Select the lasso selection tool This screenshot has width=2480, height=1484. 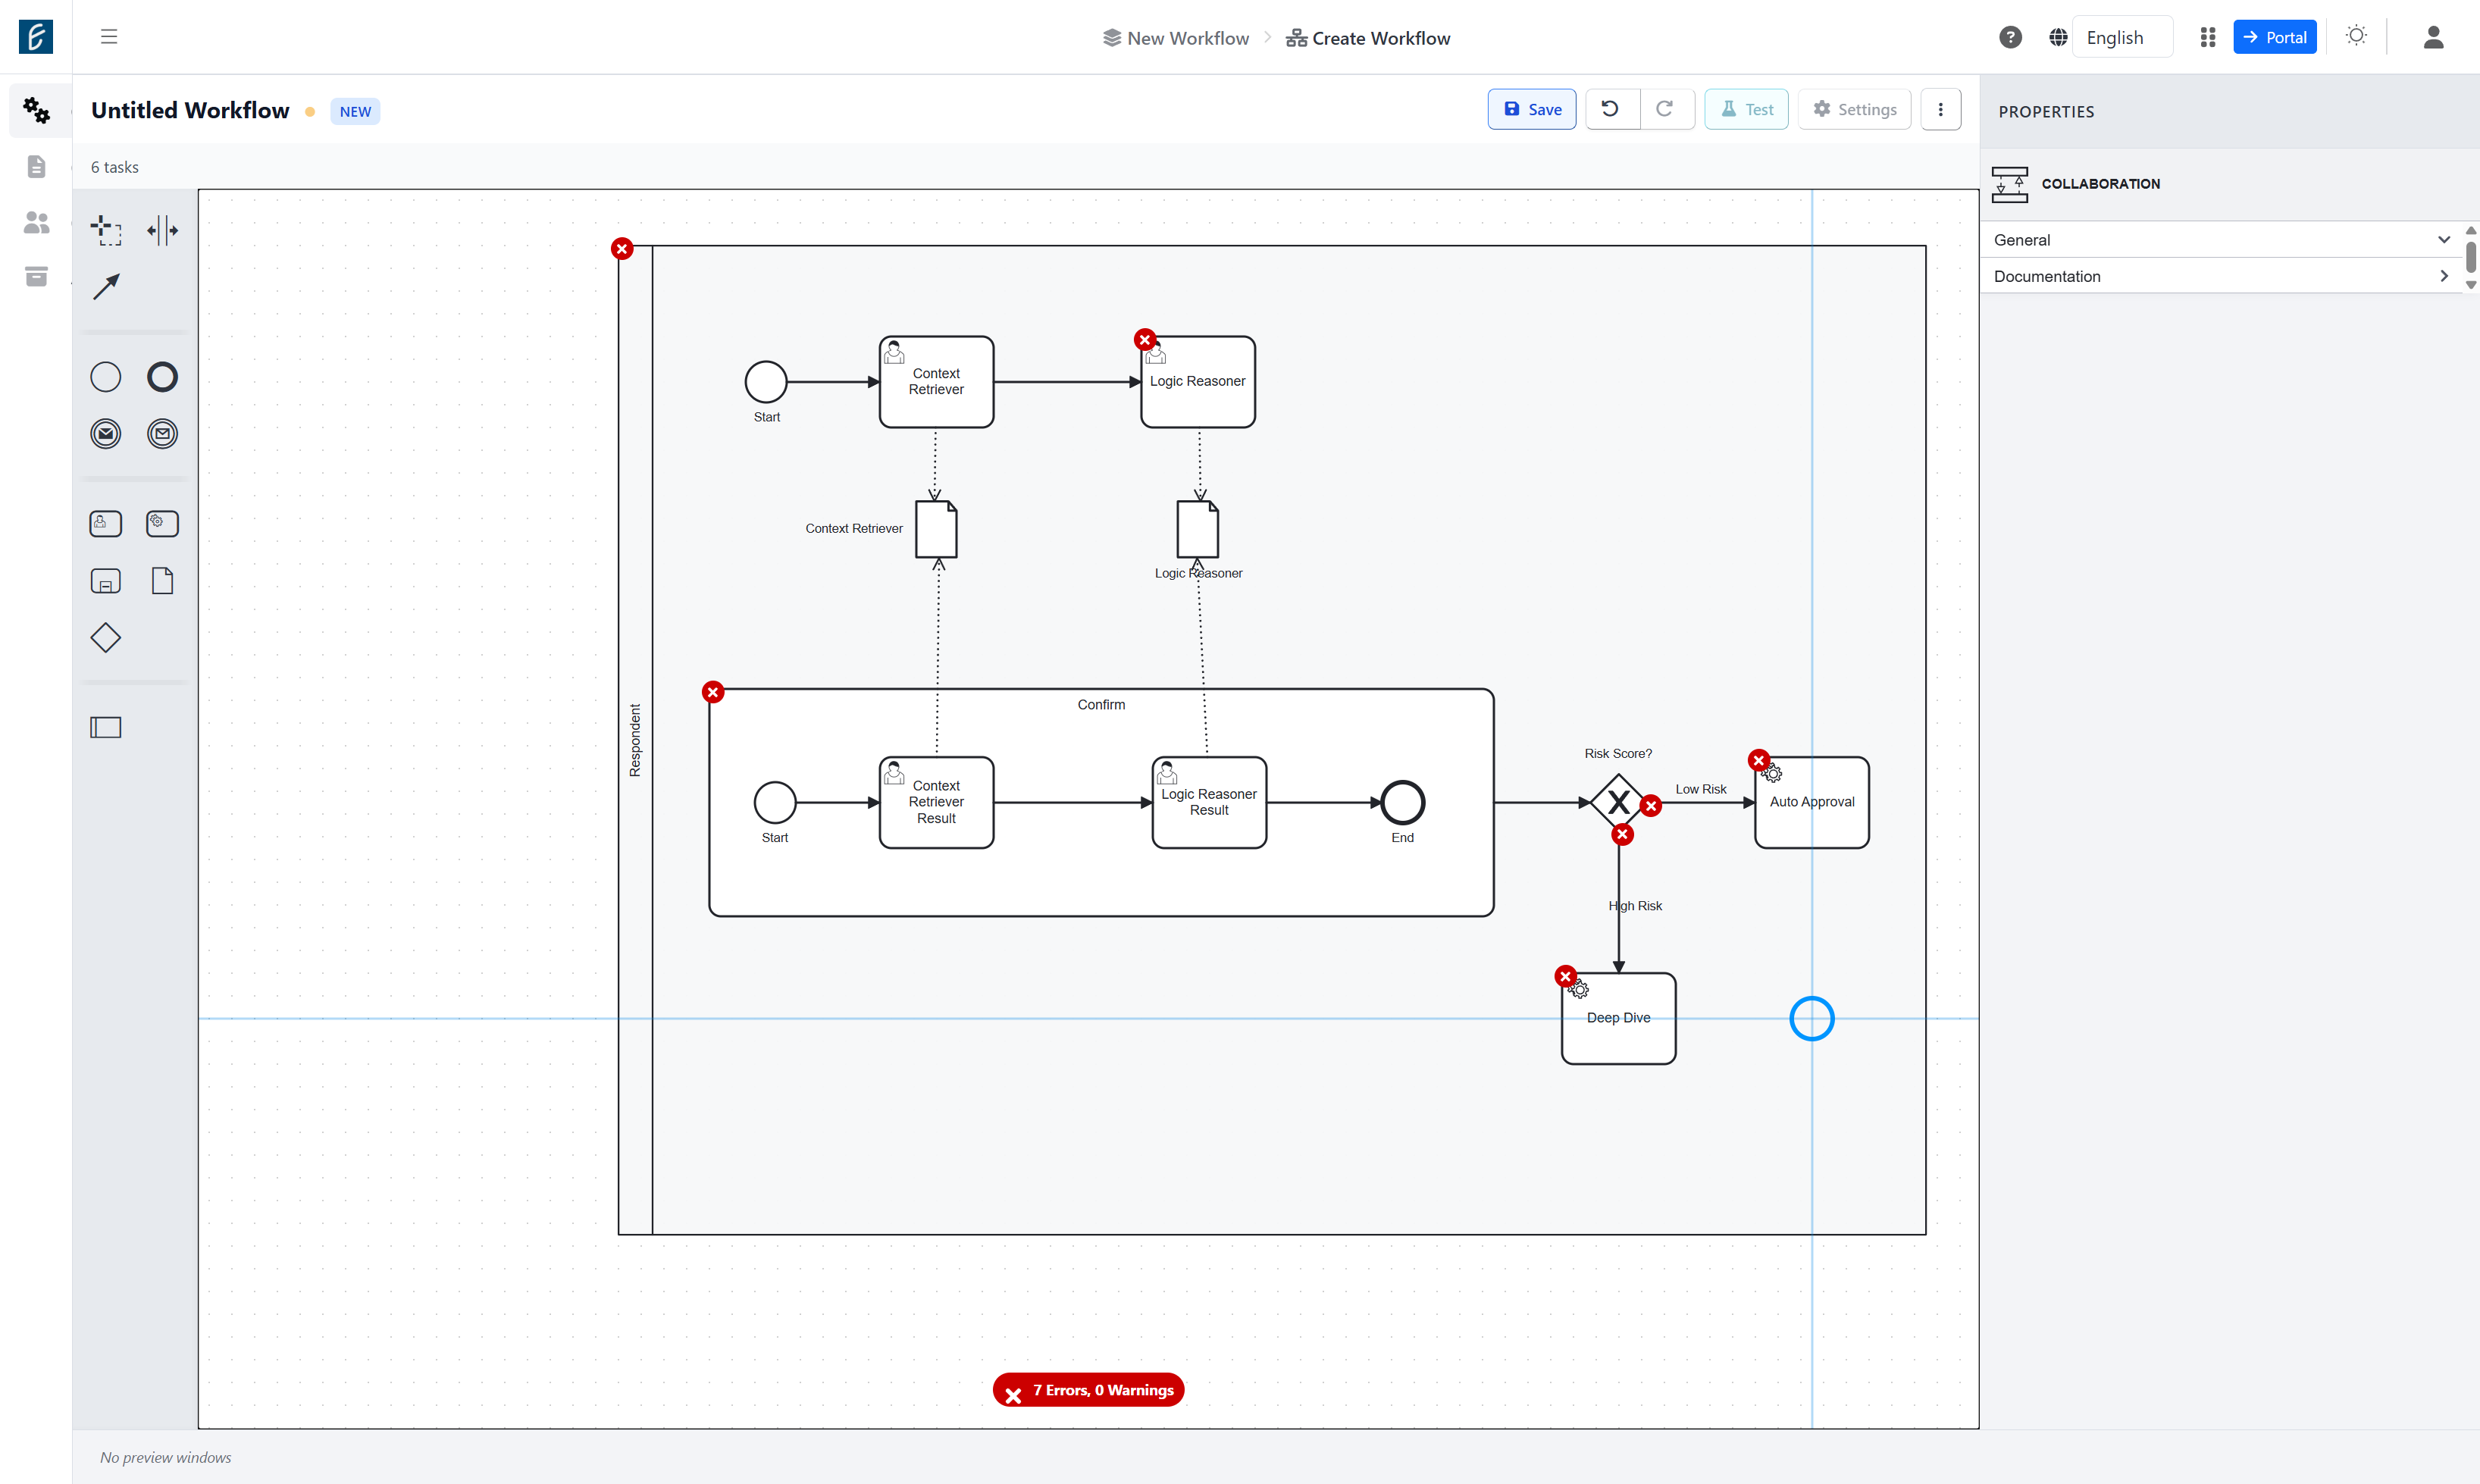(106, 230)
